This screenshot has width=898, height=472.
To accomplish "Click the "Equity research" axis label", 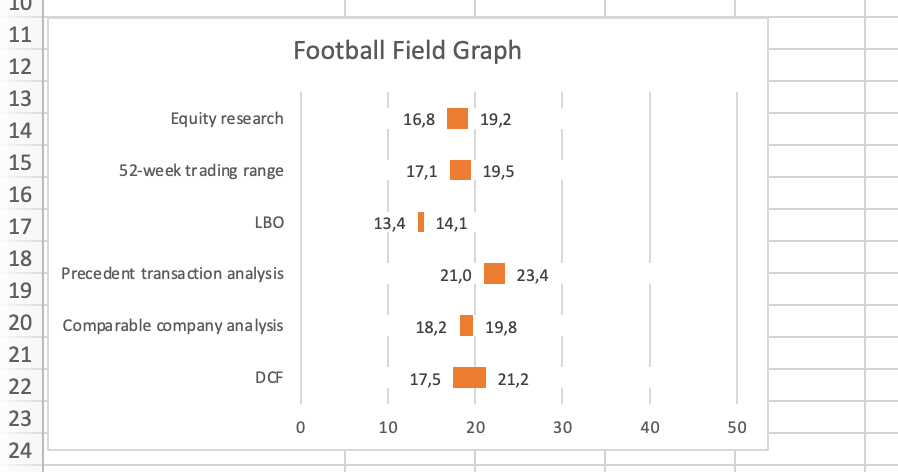I will click(x=227, y=119).
